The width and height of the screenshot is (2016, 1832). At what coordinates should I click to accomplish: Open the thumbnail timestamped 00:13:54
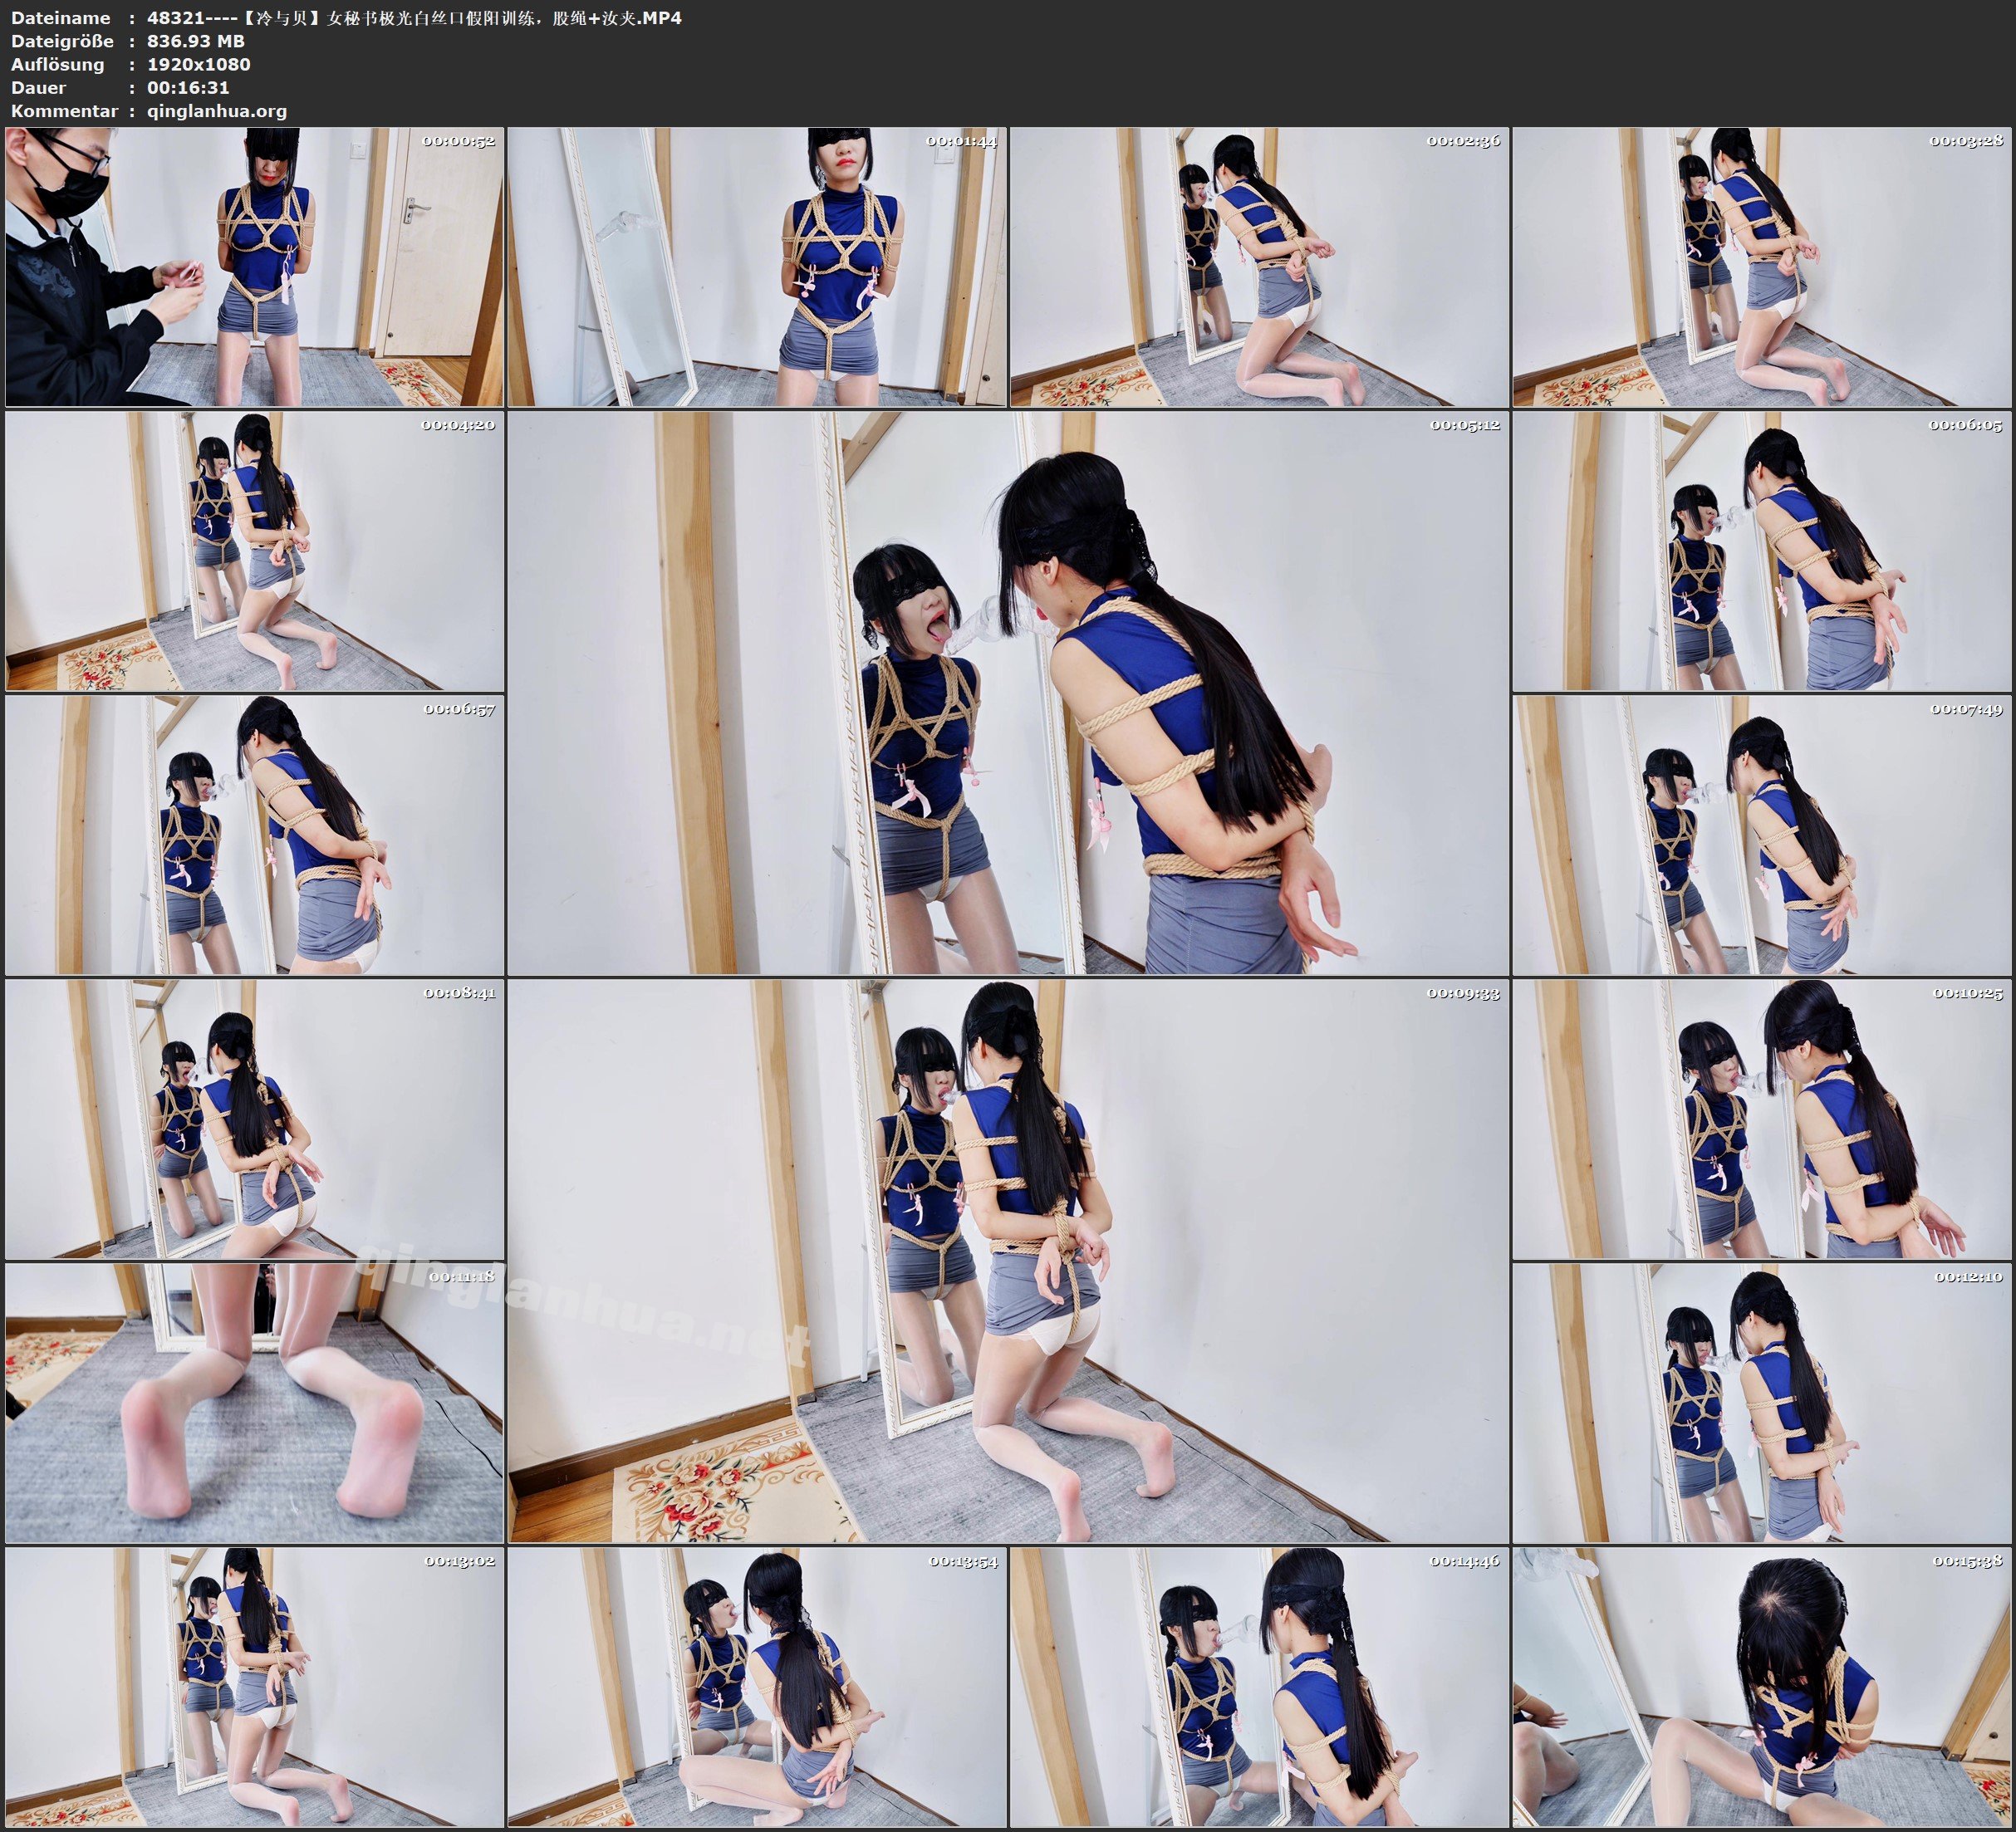pos(756,1687)
